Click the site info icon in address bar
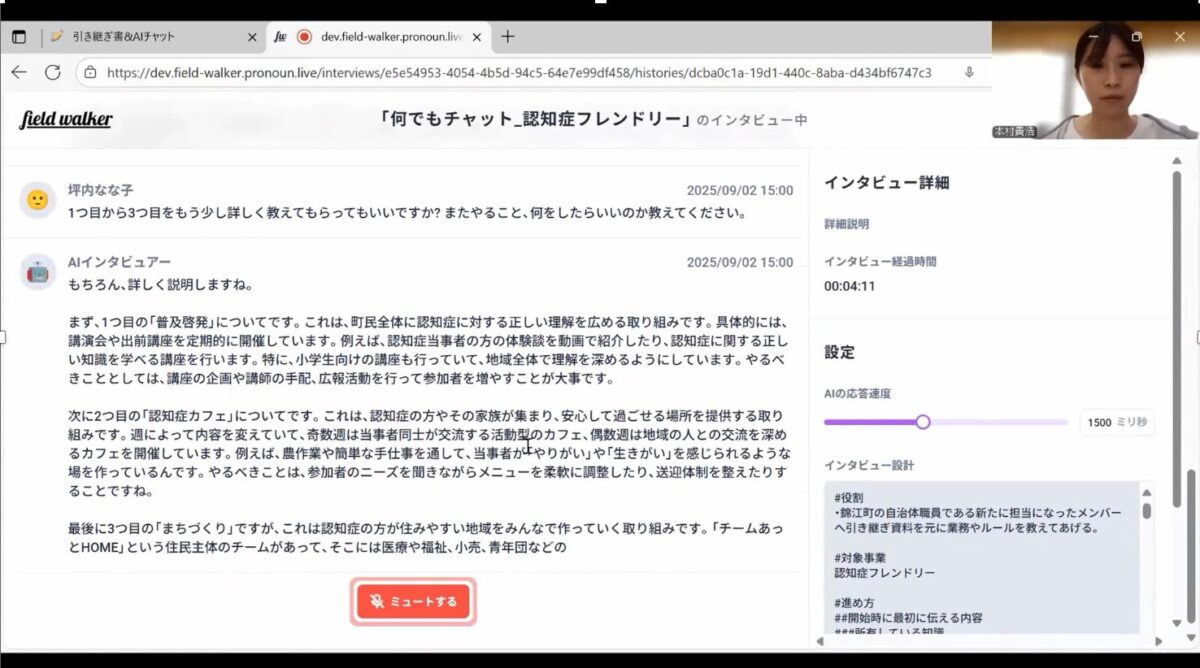This screenshot has height=668, width=1200. point(90,72)
